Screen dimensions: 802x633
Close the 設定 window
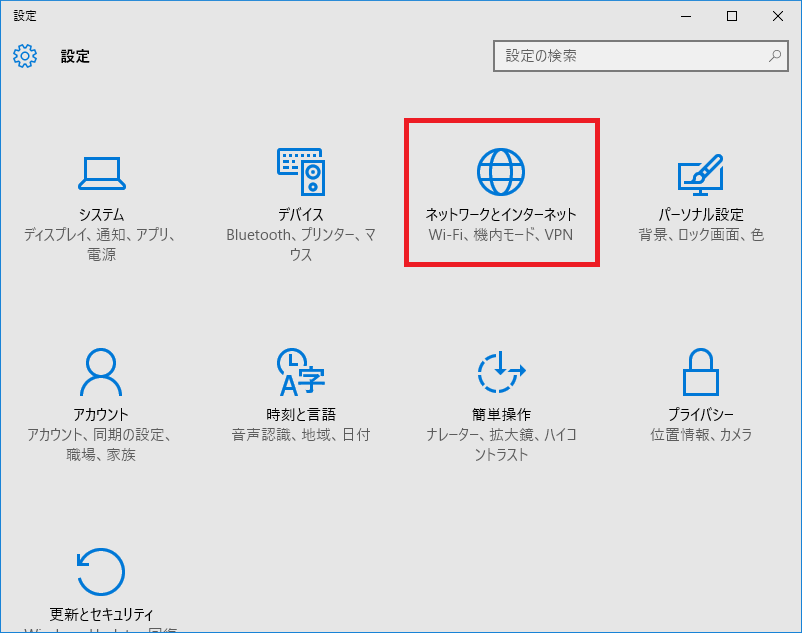pos(778,16)
